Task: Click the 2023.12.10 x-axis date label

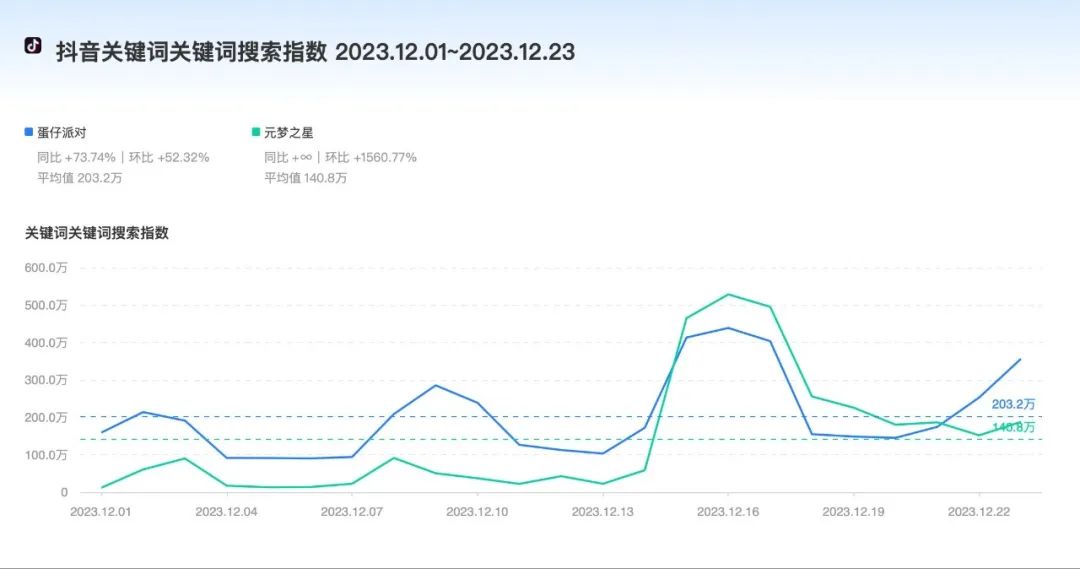Action: click(x=477, y=512)
